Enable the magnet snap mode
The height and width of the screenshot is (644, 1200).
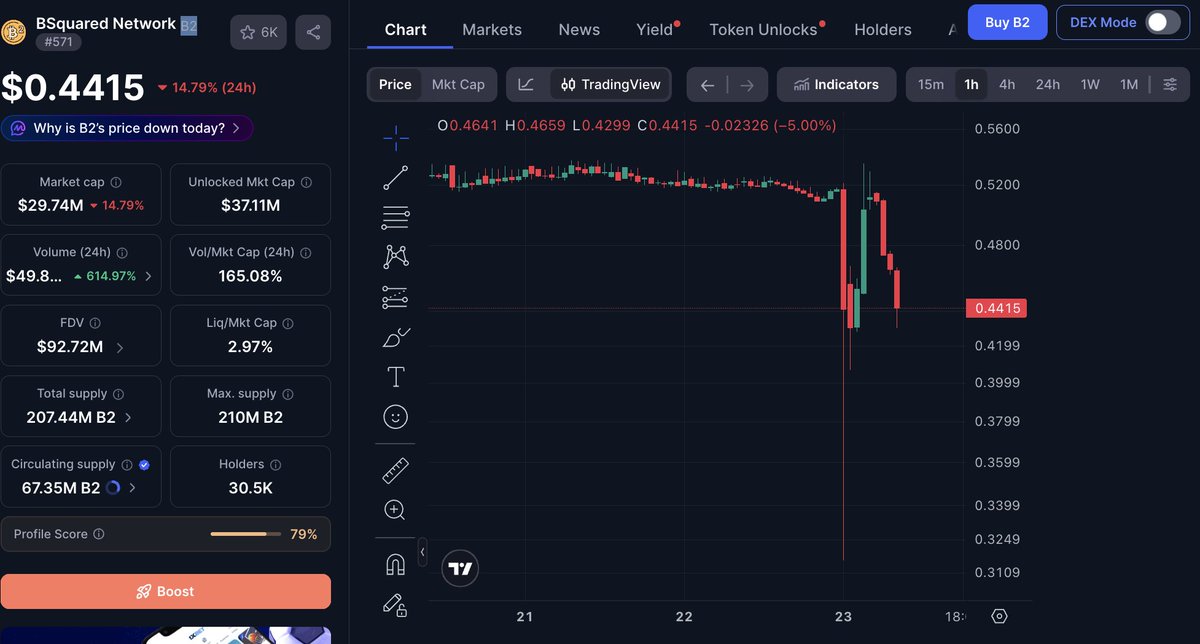pyautogui.click(x=395, y=565)
